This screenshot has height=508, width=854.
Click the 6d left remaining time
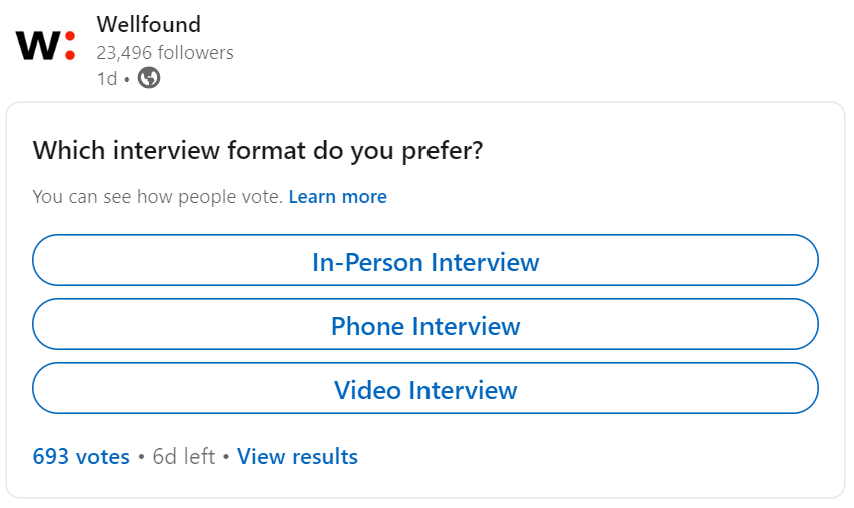[x=184, y=456]
